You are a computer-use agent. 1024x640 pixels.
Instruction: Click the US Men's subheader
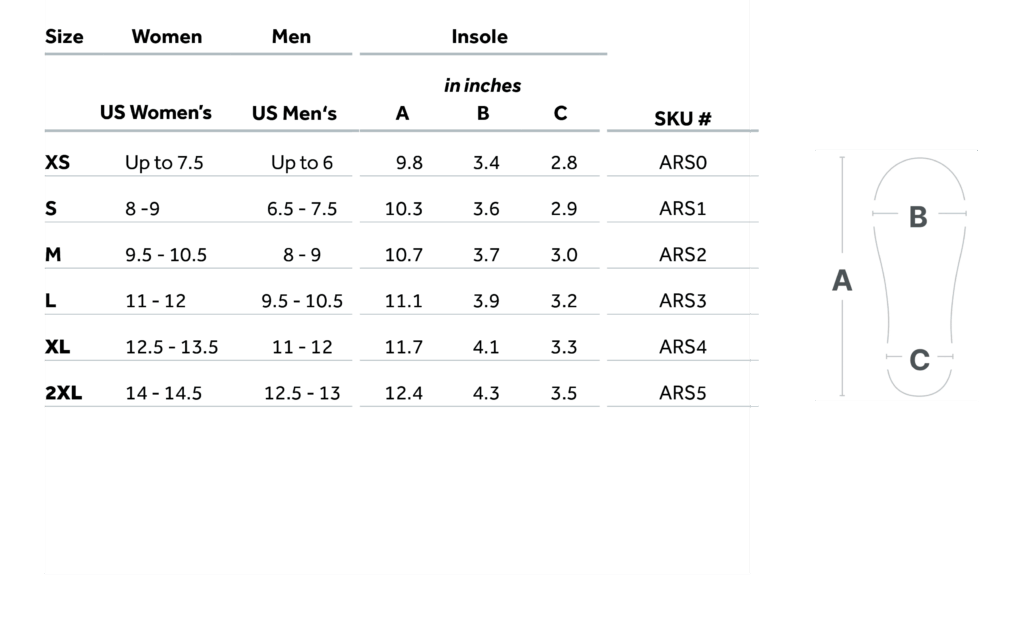coord(294,113)
